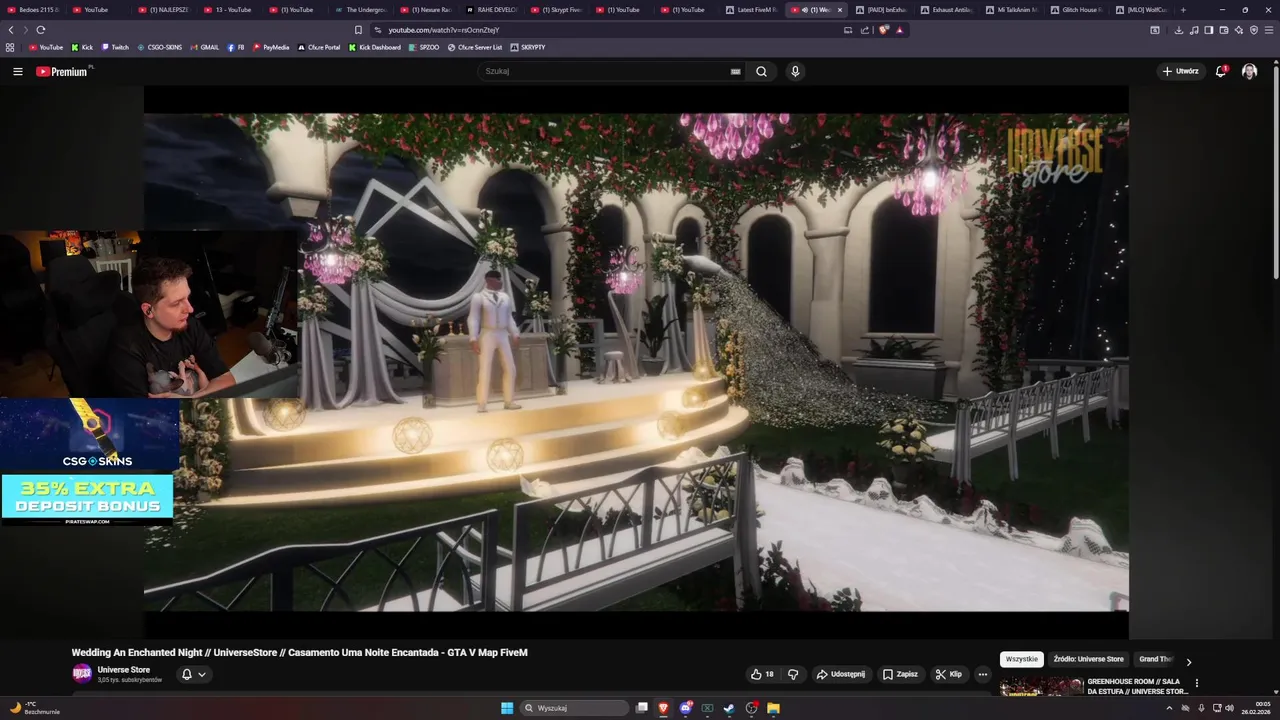Open Greenhouse Room suggested video thumbnail
1280x720 pixels.
pyautogui.click(x=1041, y=686)
